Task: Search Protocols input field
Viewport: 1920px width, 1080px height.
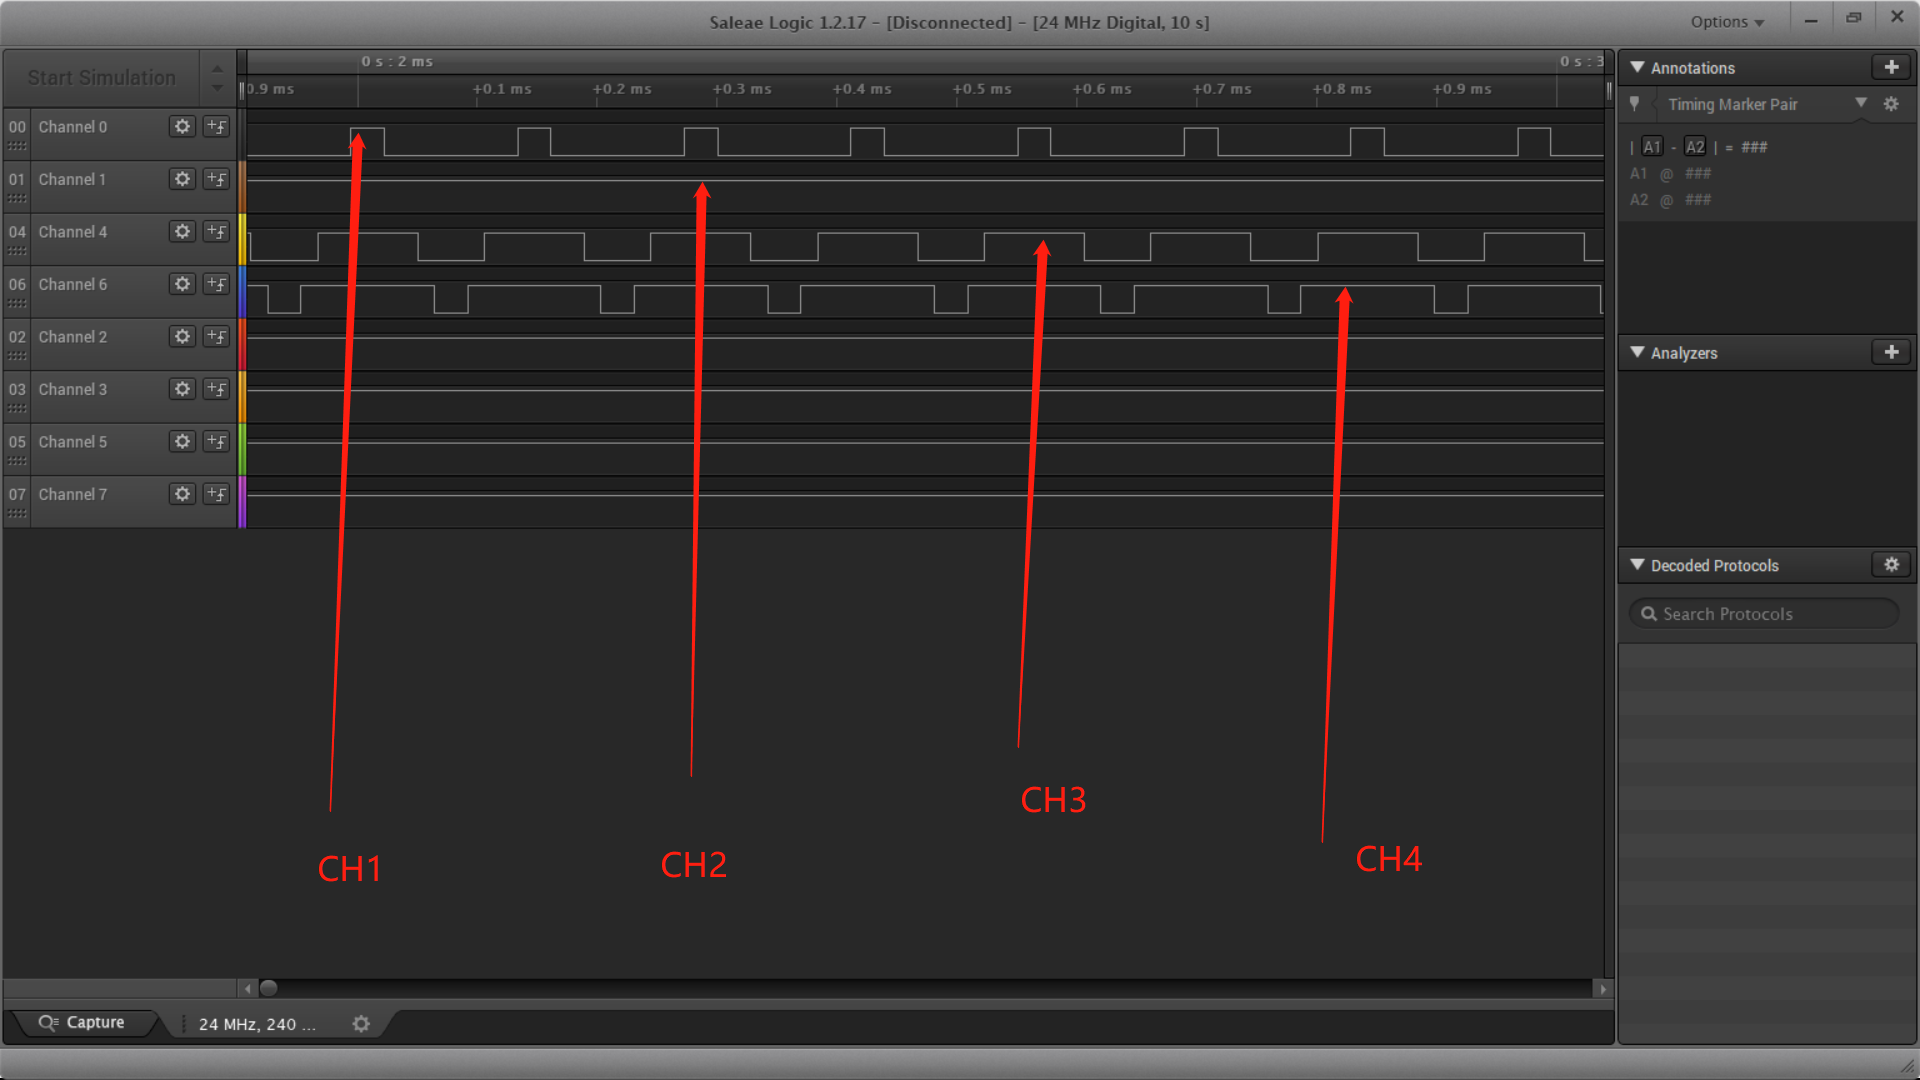Action: point(1766,613)
